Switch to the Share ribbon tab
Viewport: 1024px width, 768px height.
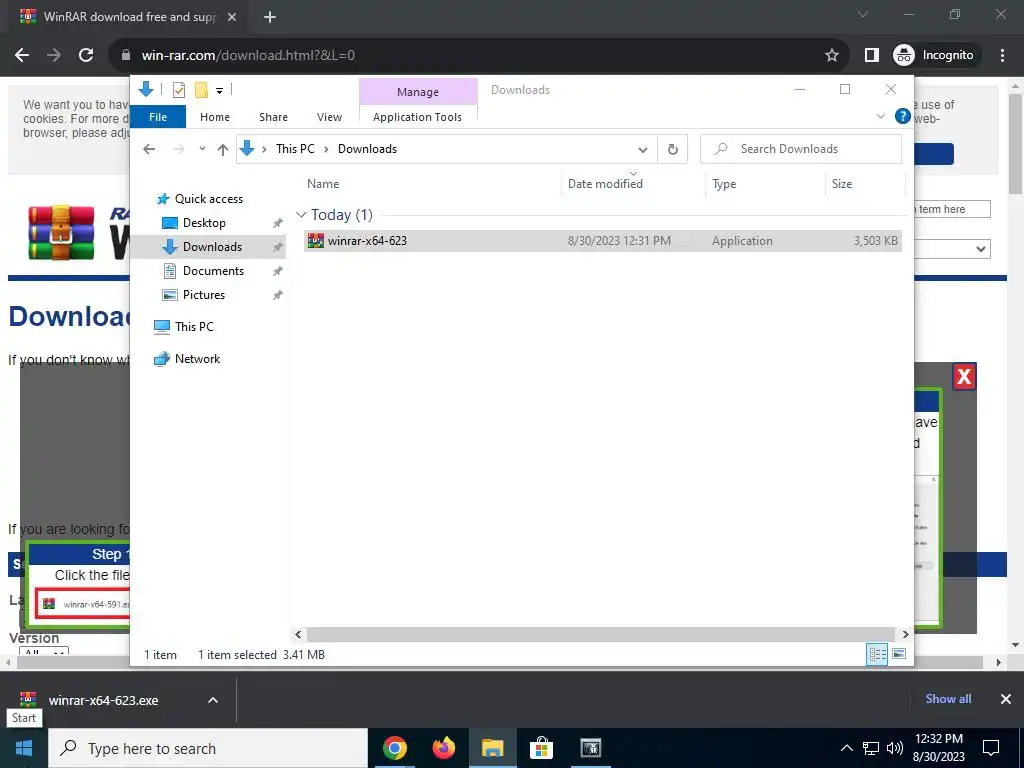273,117
